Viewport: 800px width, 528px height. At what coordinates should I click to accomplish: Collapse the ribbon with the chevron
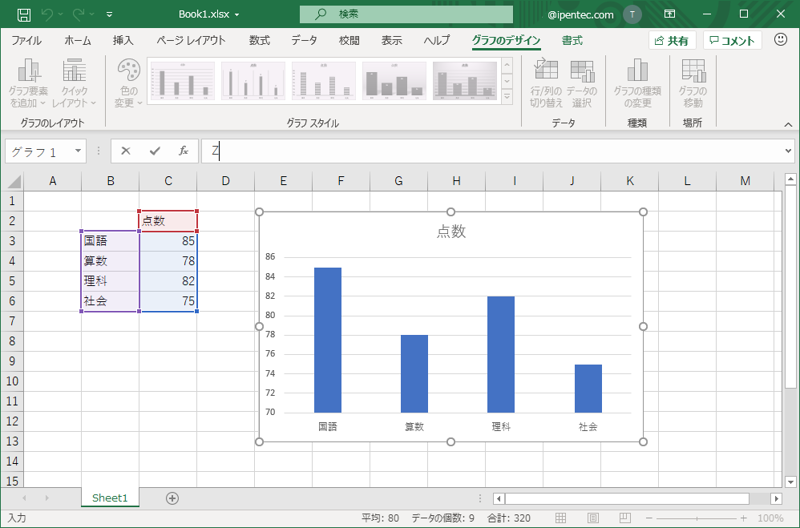click(788, 124)
